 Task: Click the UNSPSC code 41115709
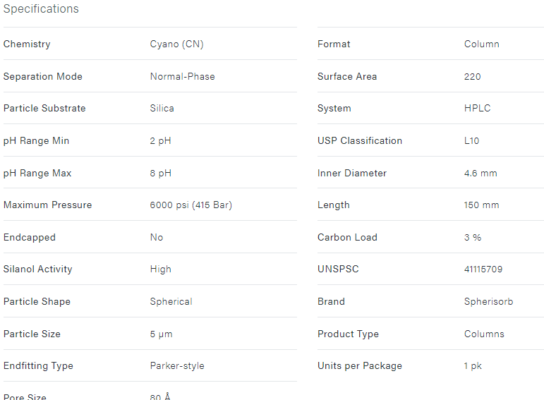pyautogui.click(x=483, y=269)
